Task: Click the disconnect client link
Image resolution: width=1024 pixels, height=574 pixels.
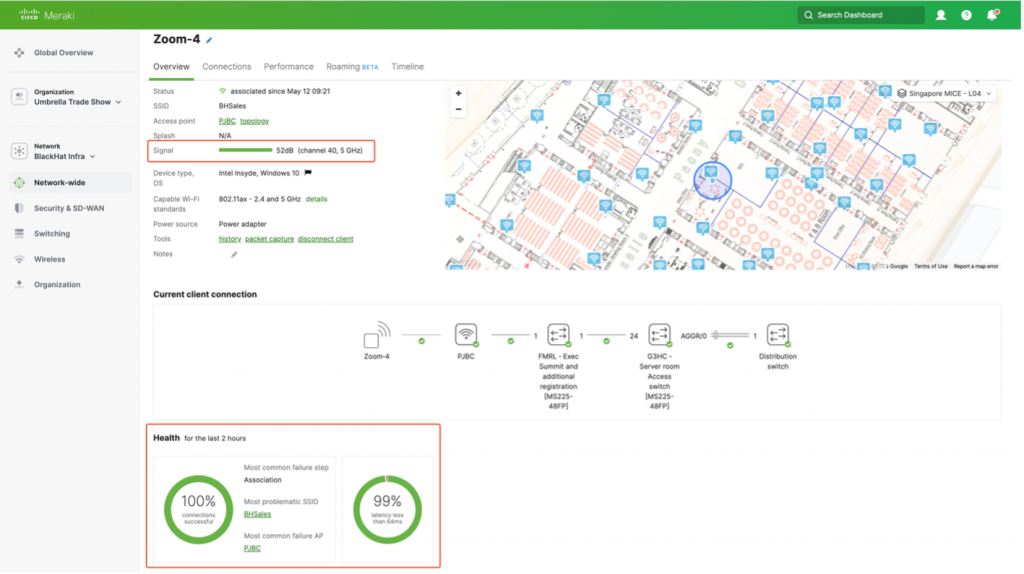Action: [x=325, y=239]
